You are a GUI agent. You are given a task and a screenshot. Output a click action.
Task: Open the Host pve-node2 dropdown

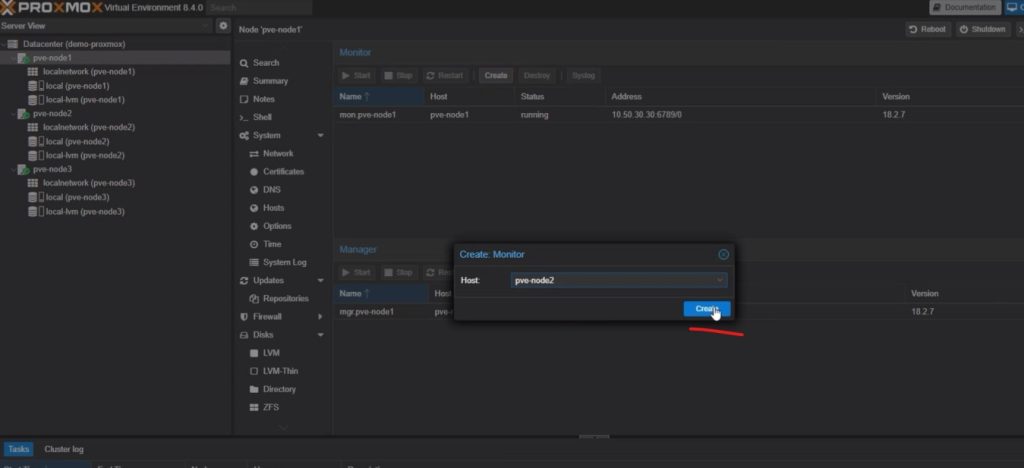618,280
